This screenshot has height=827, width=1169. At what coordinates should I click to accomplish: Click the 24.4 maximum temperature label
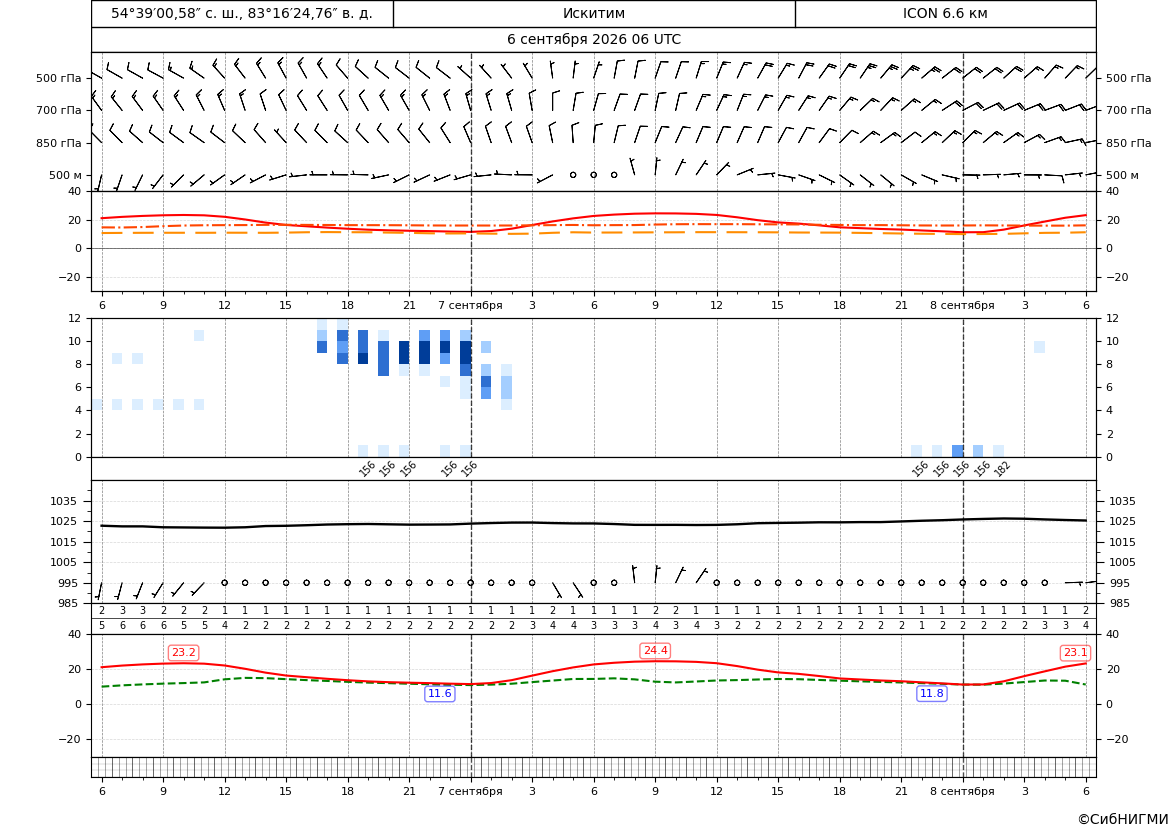click(655, 650)
